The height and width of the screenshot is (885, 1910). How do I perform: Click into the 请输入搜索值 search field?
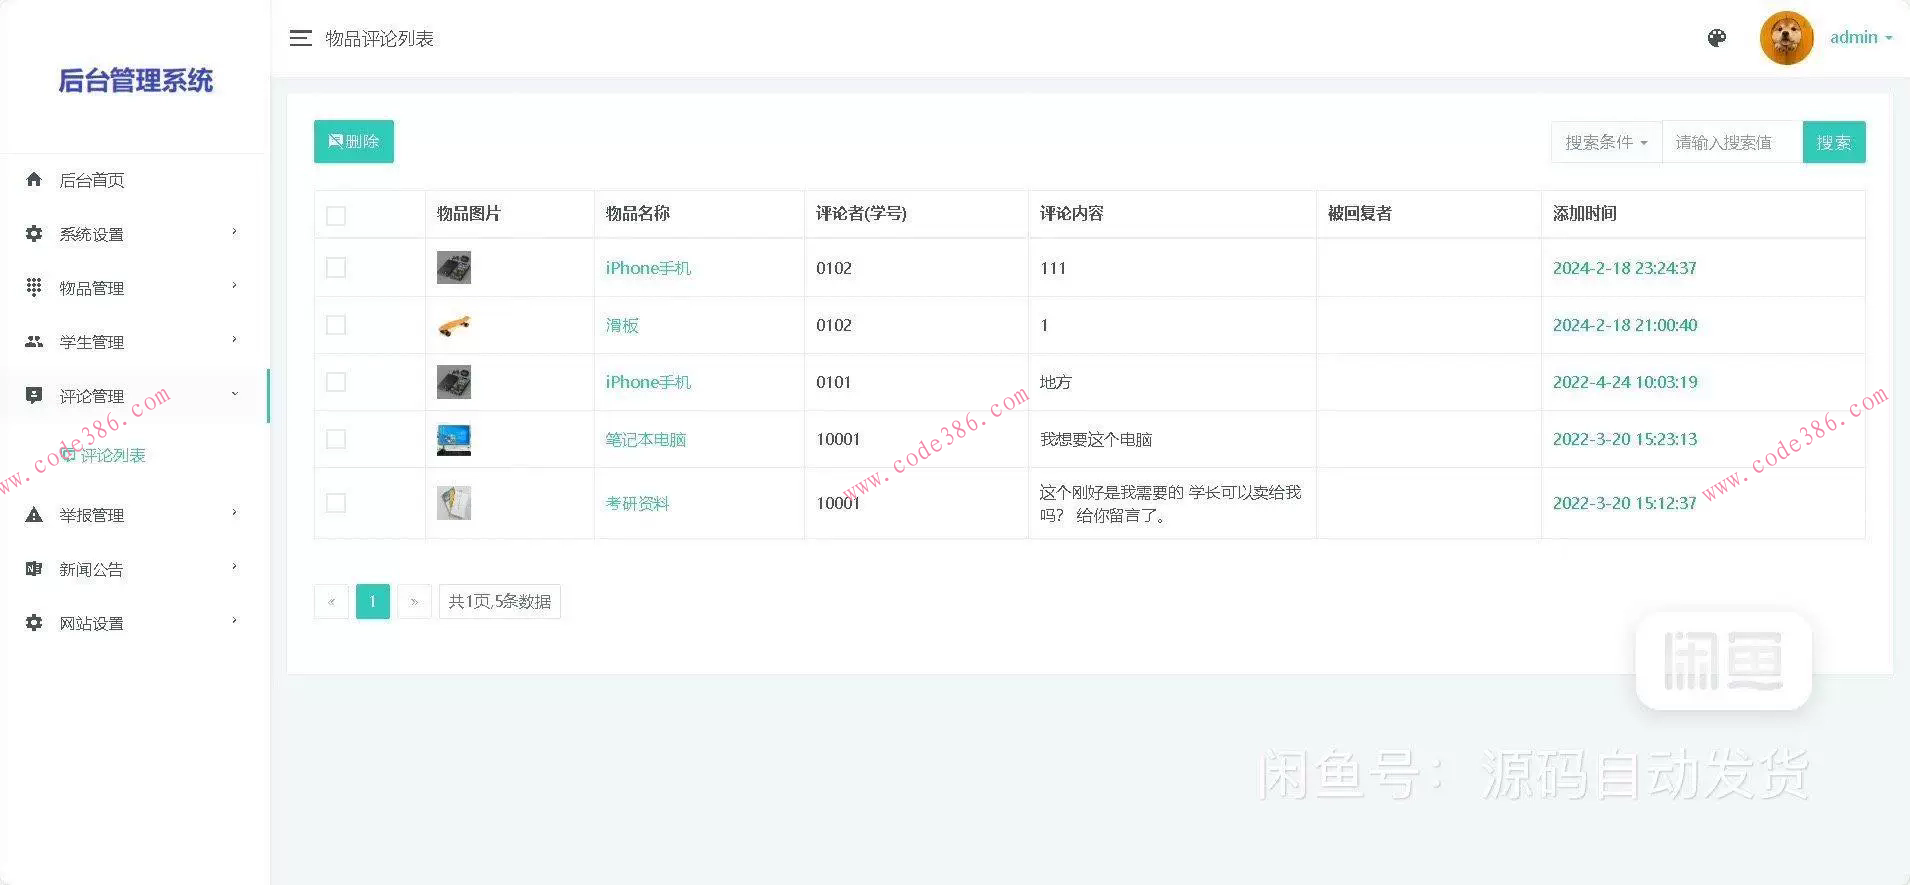1732,142
